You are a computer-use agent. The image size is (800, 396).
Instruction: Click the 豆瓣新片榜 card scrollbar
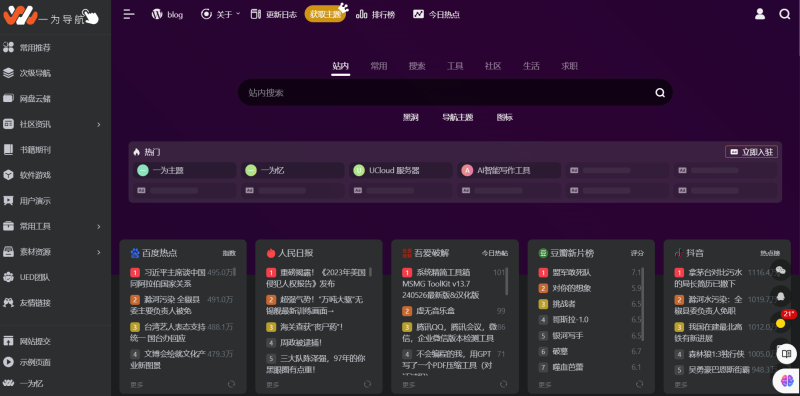[x=643, y=304]
